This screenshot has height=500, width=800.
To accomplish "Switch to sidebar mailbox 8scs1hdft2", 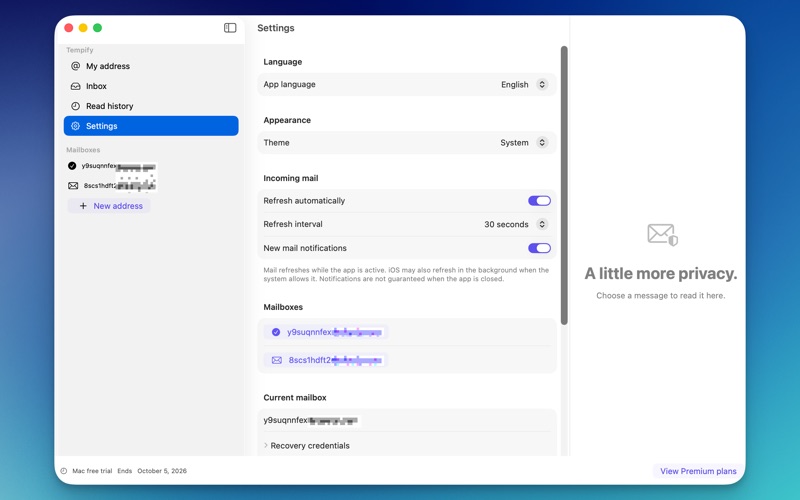I will pos(112,186).
